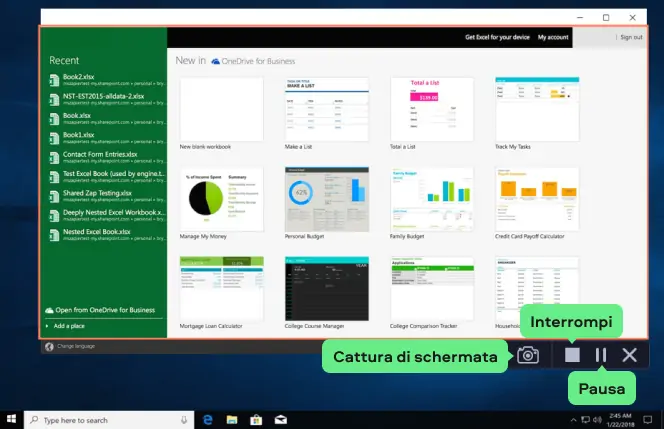The height and width of the screenshot is (429, 664).
Task: Expand the Add a place option
Action: tap(66, 326)
